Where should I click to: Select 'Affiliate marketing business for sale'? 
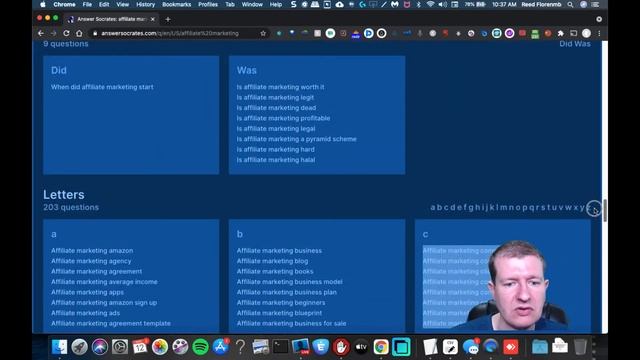point(291,324)
